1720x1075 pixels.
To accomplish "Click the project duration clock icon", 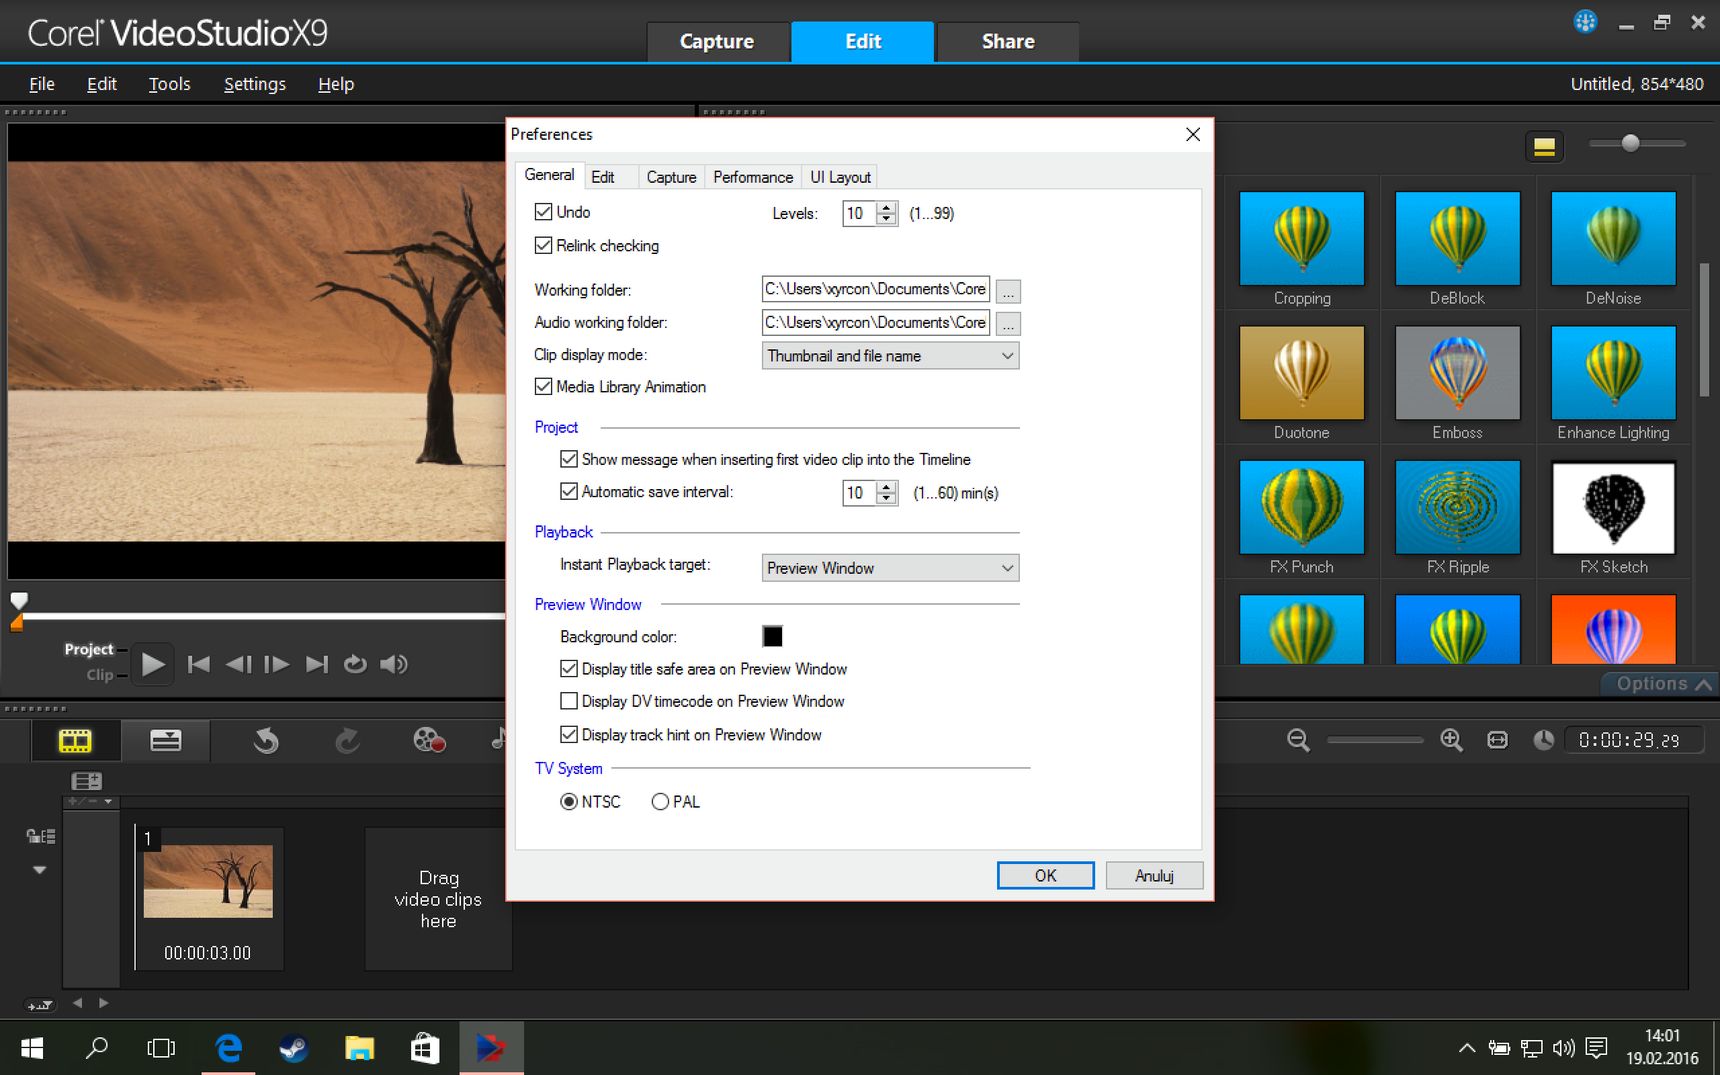I will tap(1544, 740).
